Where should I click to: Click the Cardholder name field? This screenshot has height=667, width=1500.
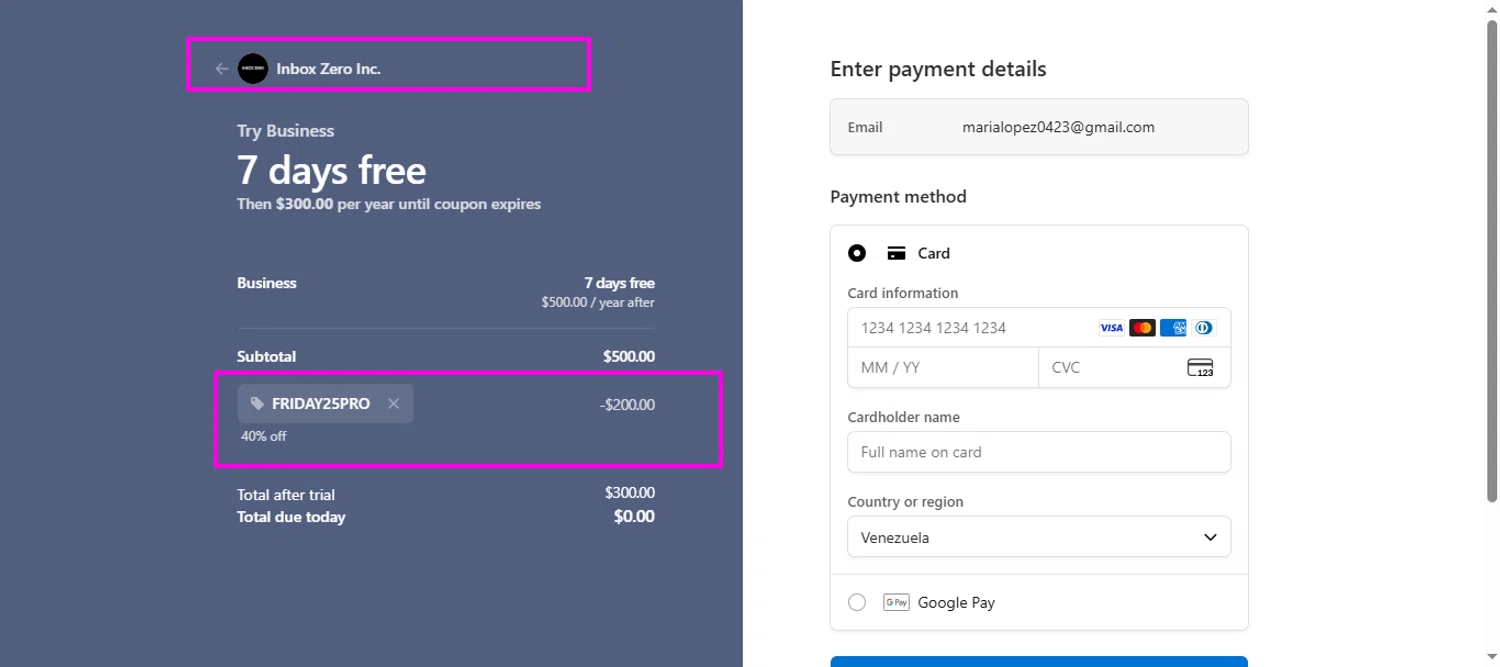(x=1038, y=452)
